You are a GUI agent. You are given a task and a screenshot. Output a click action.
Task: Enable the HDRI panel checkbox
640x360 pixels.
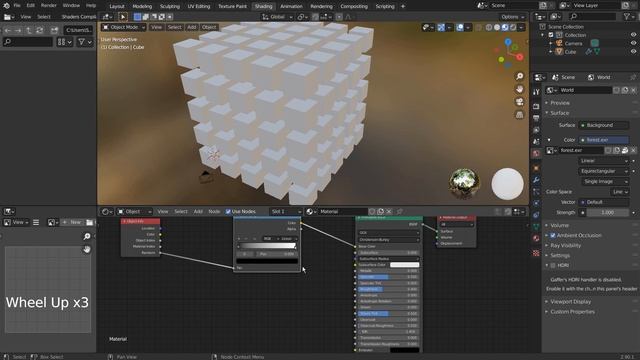[x=553, y=265]
